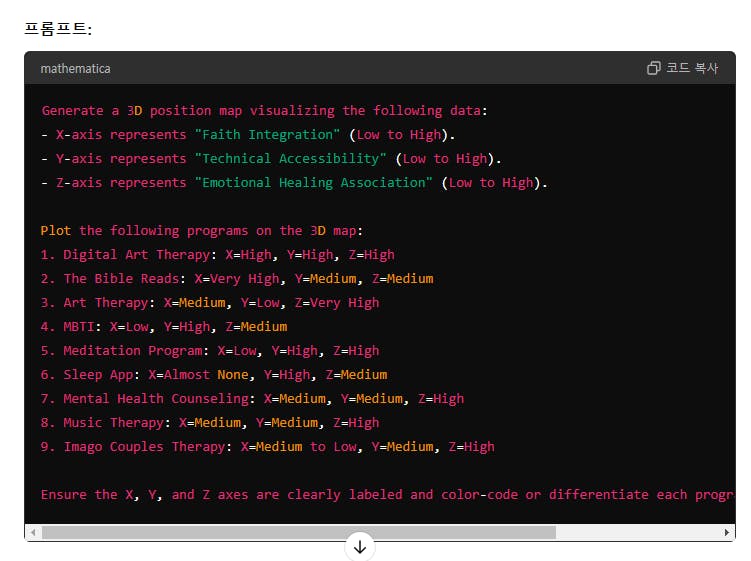Click the horizontal scrollbar right arrow
The height and width of the screenshot is (561, 751).
727,532
